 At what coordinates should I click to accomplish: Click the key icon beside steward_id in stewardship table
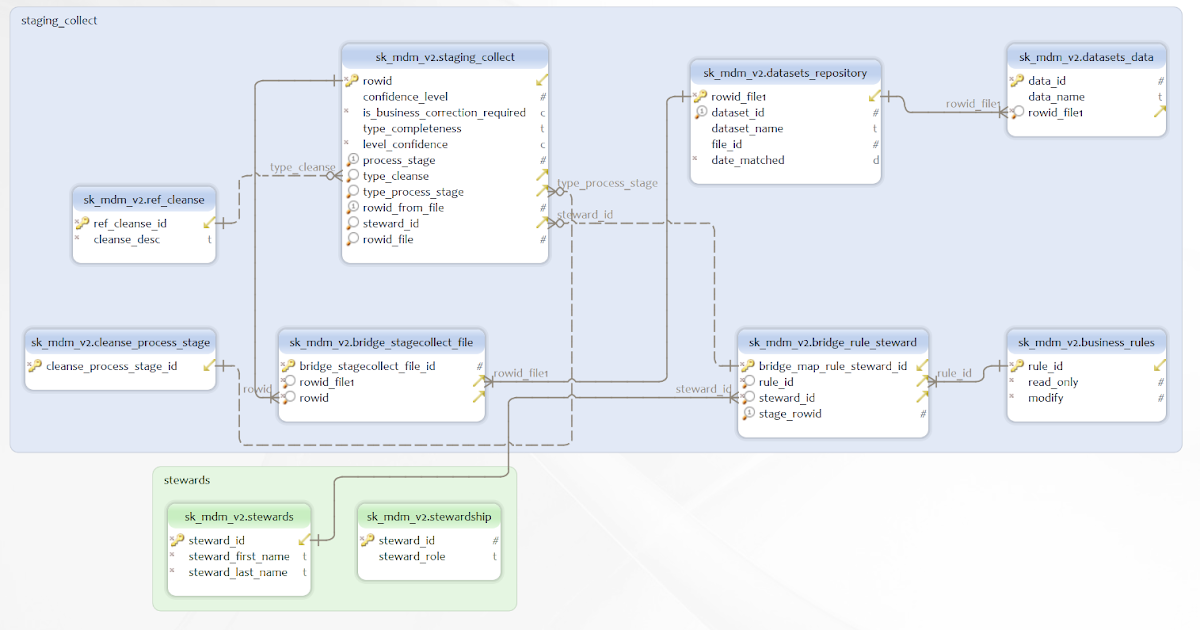pyautogui.click(x=369, y=540)
